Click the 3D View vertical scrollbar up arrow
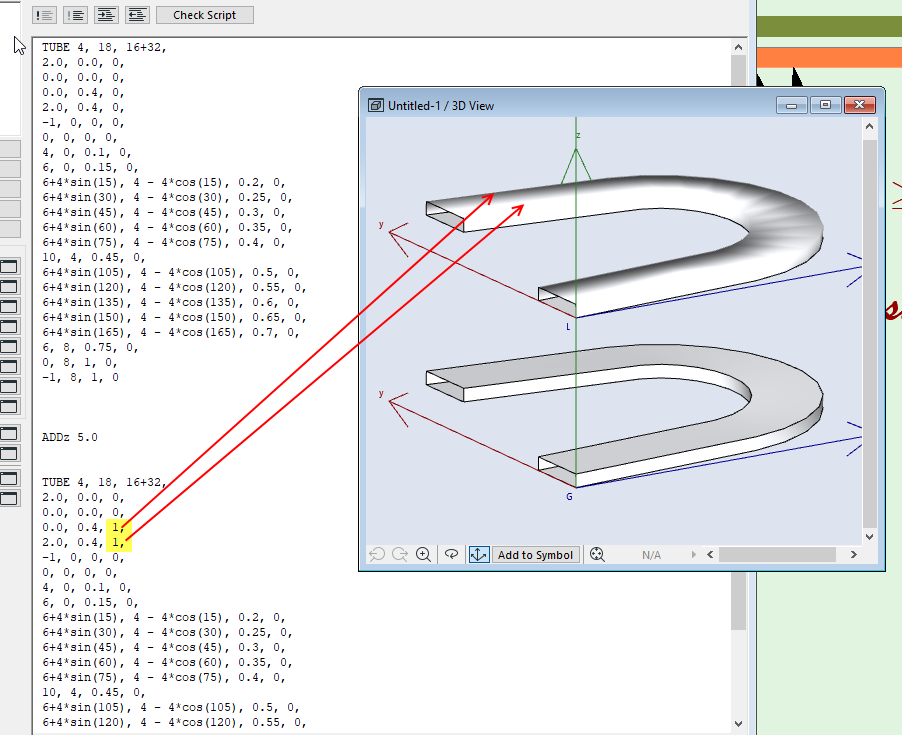 point(869,127)
